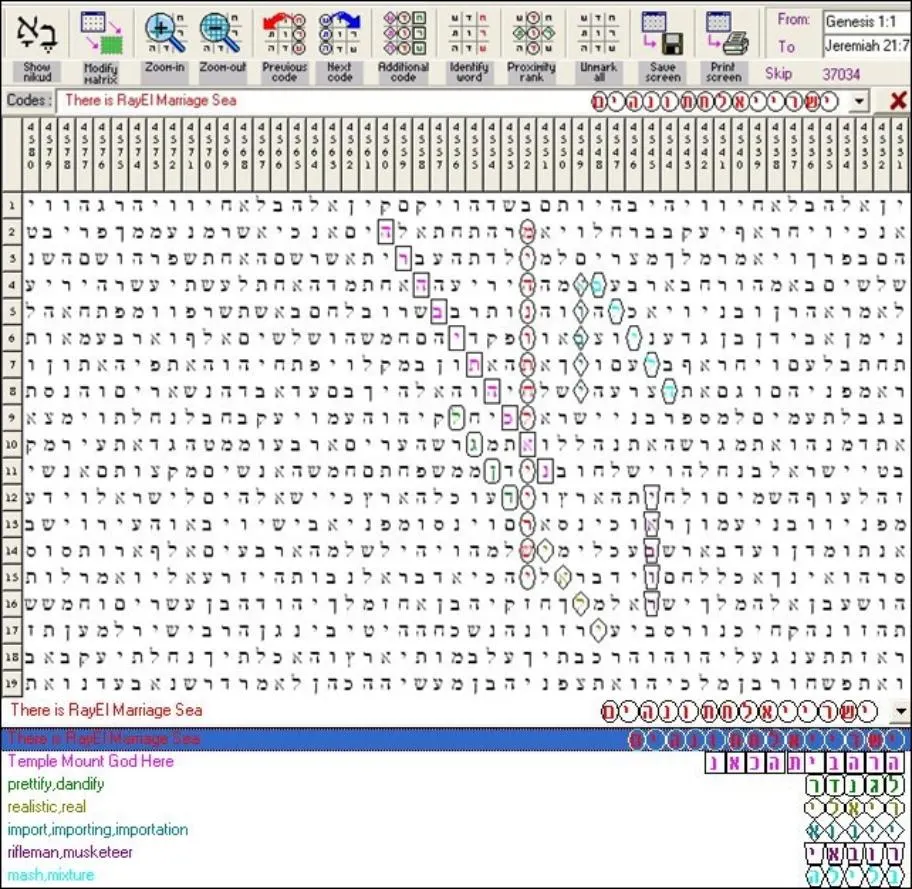Go to Next code
The image size is (912, 889).
point(340,33)
